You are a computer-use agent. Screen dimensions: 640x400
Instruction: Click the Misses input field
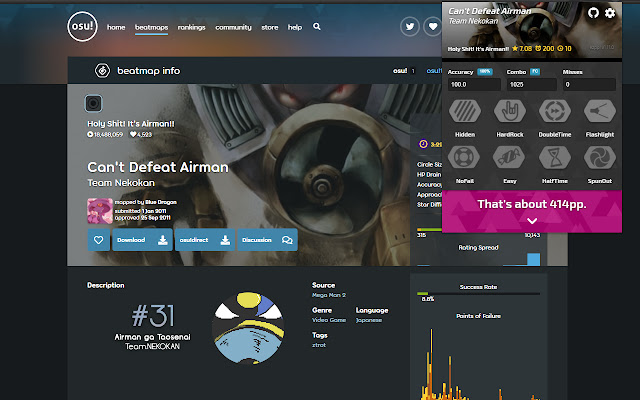(x=589, y=84)
